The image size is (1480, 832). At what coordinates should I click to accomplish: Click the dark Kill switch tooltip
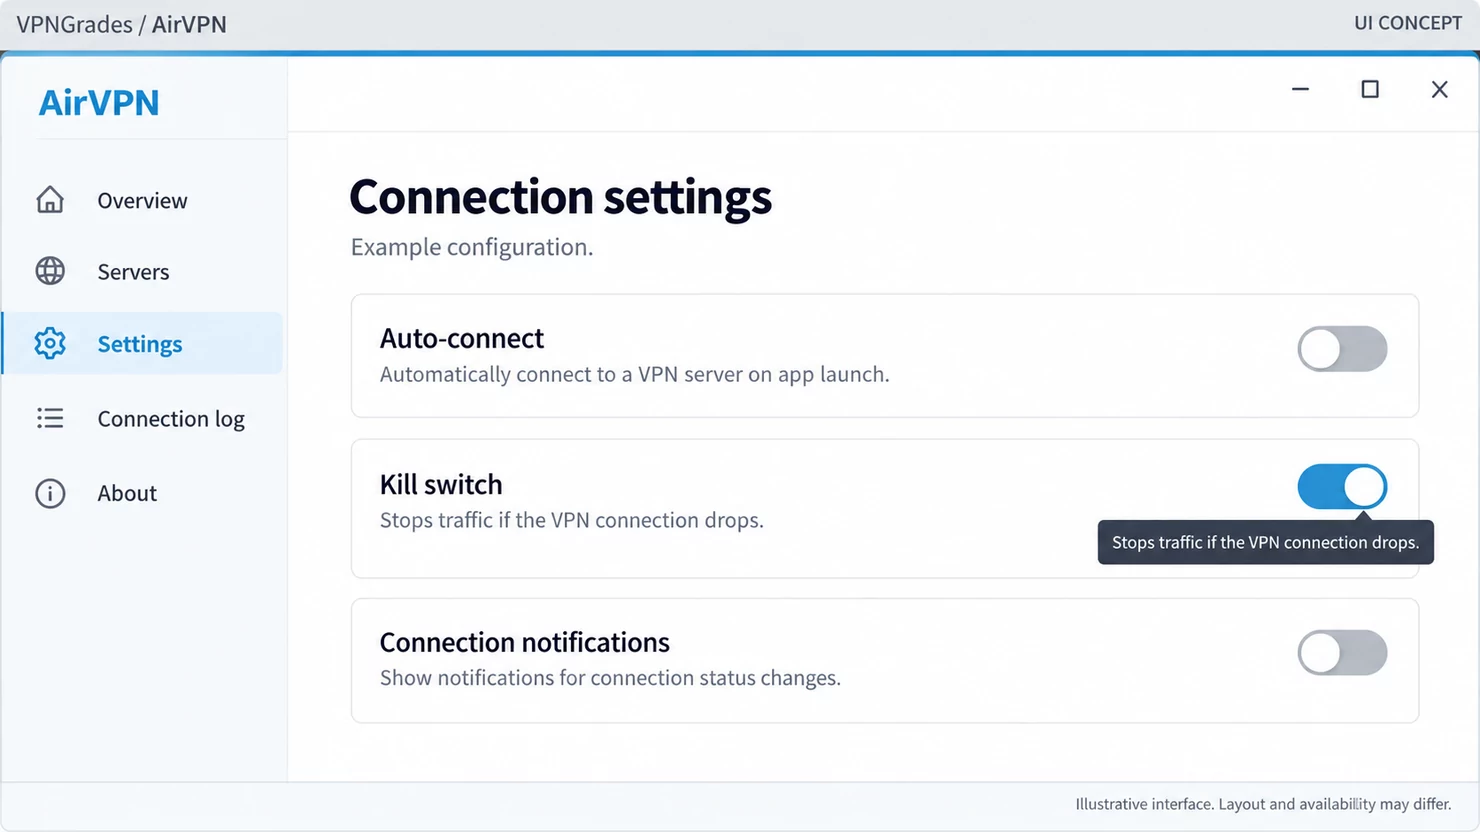(x=1265, y=542)
